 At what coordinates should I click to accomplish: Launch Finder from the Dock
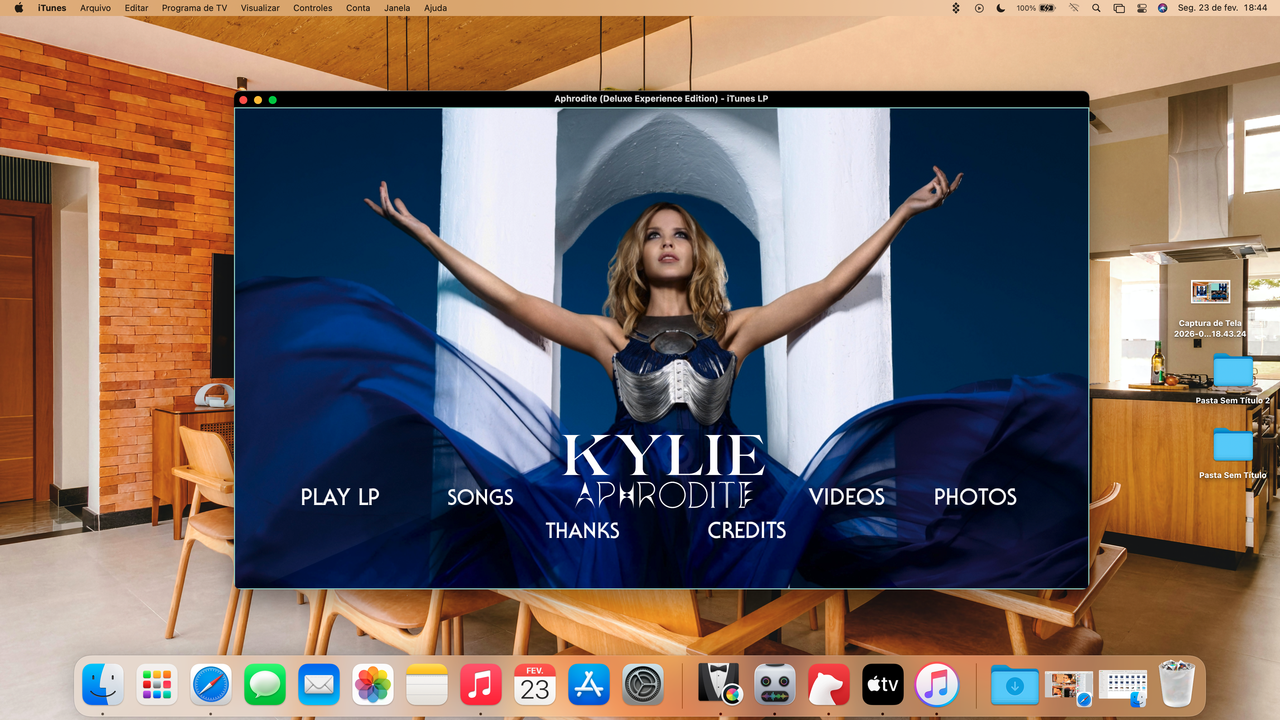[x=103, y=685]
